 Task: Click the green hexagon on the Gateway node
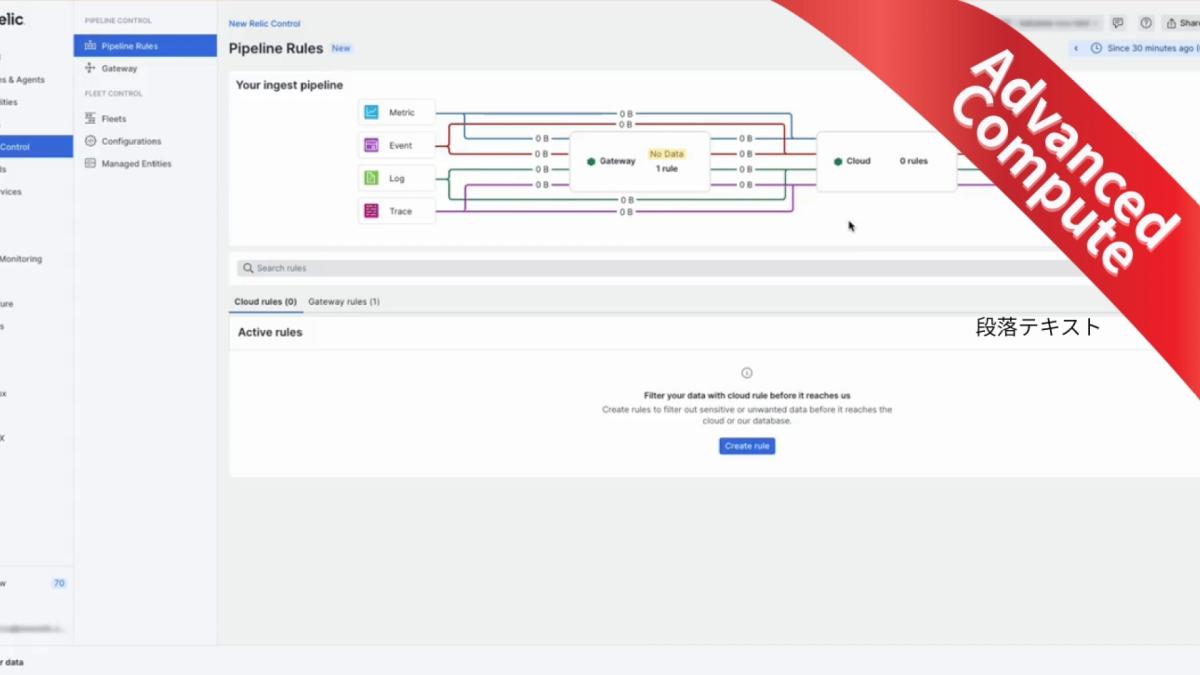(591, 161)
